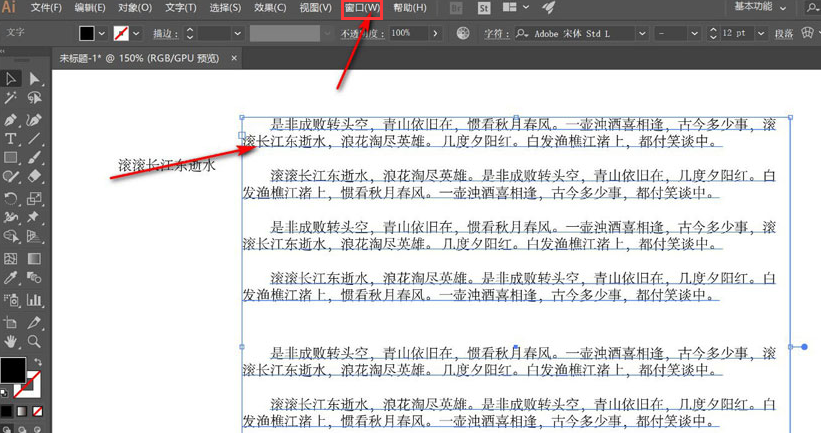Click the opacity 100% input field
821x433 pixels.
click(x=406, y=33)
